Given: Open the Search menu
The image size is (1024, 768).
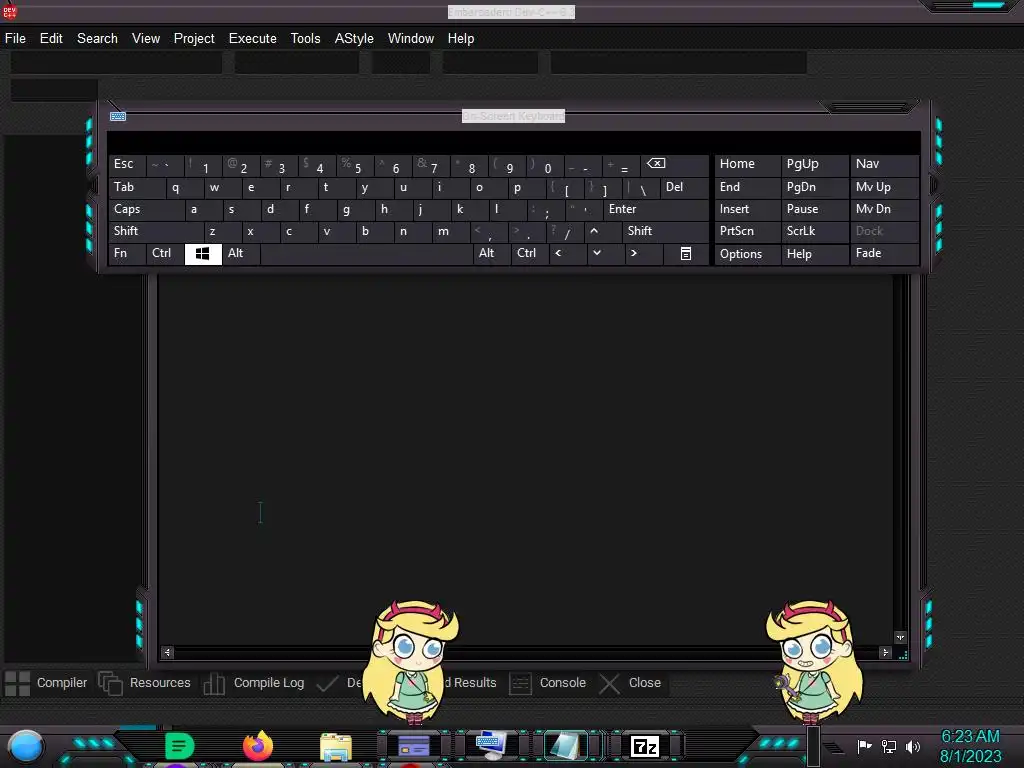Looking at the screenshot, I should pos(97,39).
